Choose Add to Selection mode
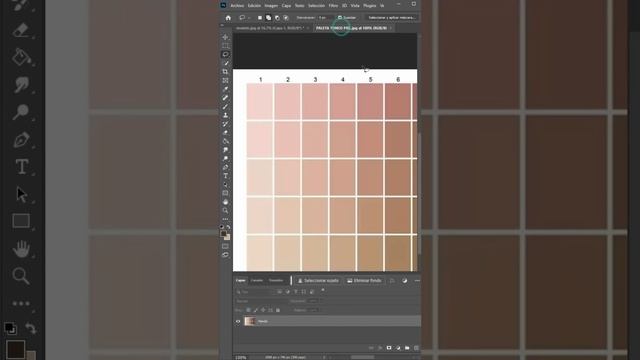 point(268,18)
